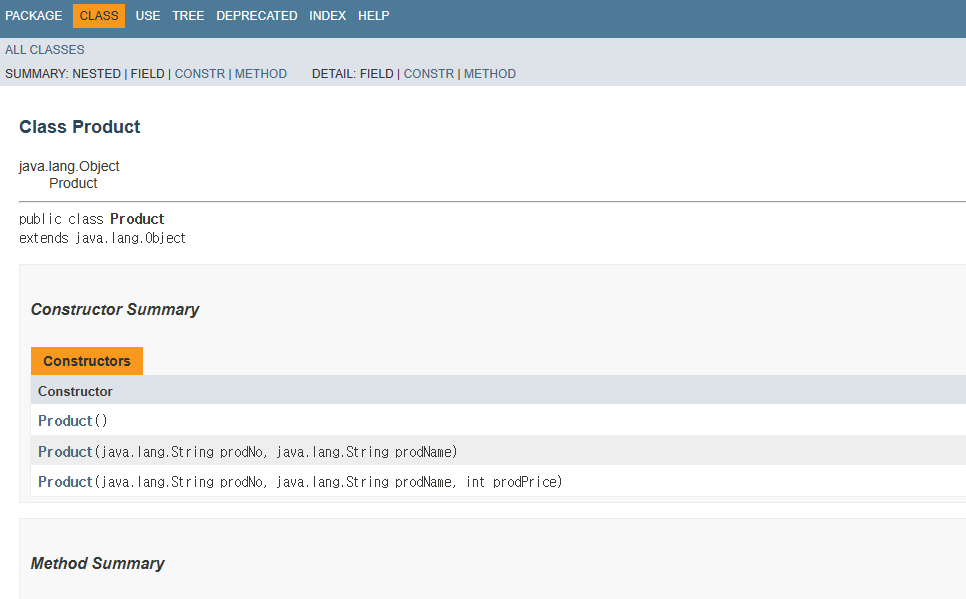Viewport: 966px width, 599px height.
Task: Open the DEPRECATED list page
Action: (x=257, y=16)
